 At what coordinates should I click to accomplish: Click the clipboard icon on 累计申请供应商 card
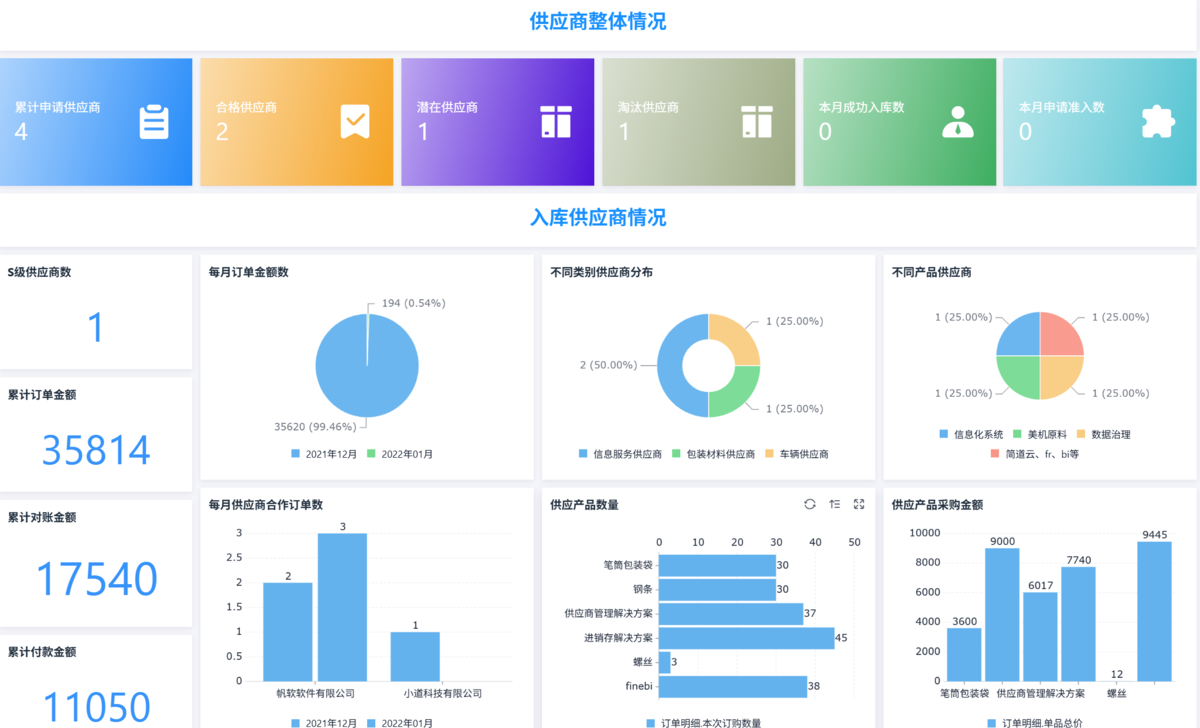pyautogui.click(x=154, y=121)
